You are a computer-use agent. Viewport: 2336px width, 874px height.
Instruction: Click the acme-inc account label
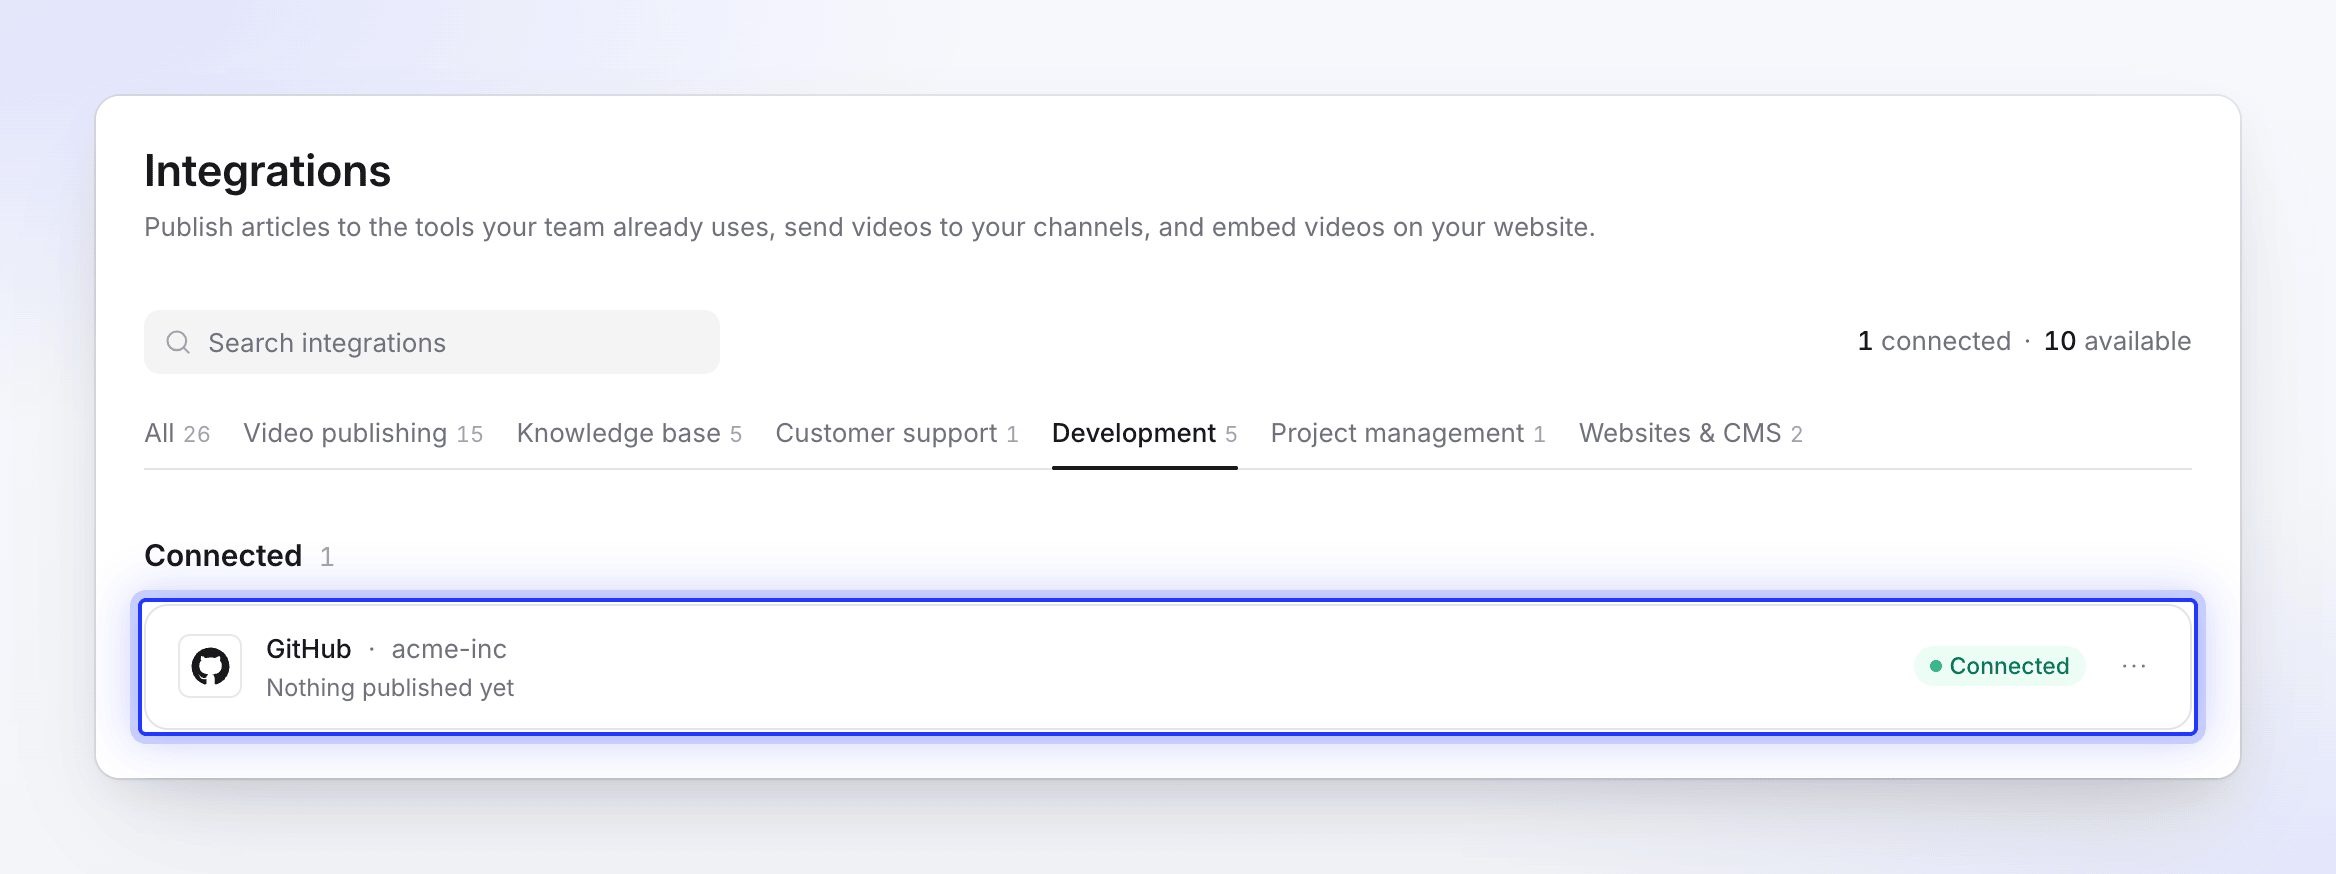(x=449, y=649)
